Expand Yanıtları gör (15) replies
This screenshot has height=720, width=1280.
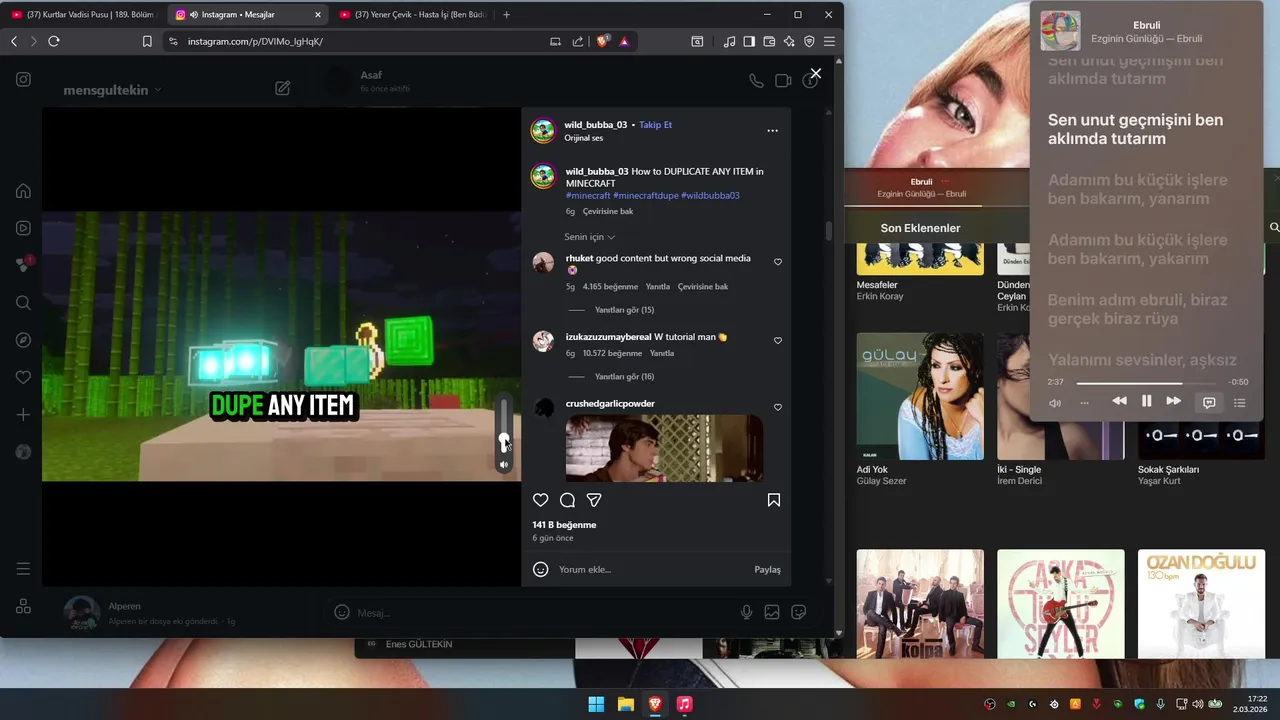click(624, 310)
